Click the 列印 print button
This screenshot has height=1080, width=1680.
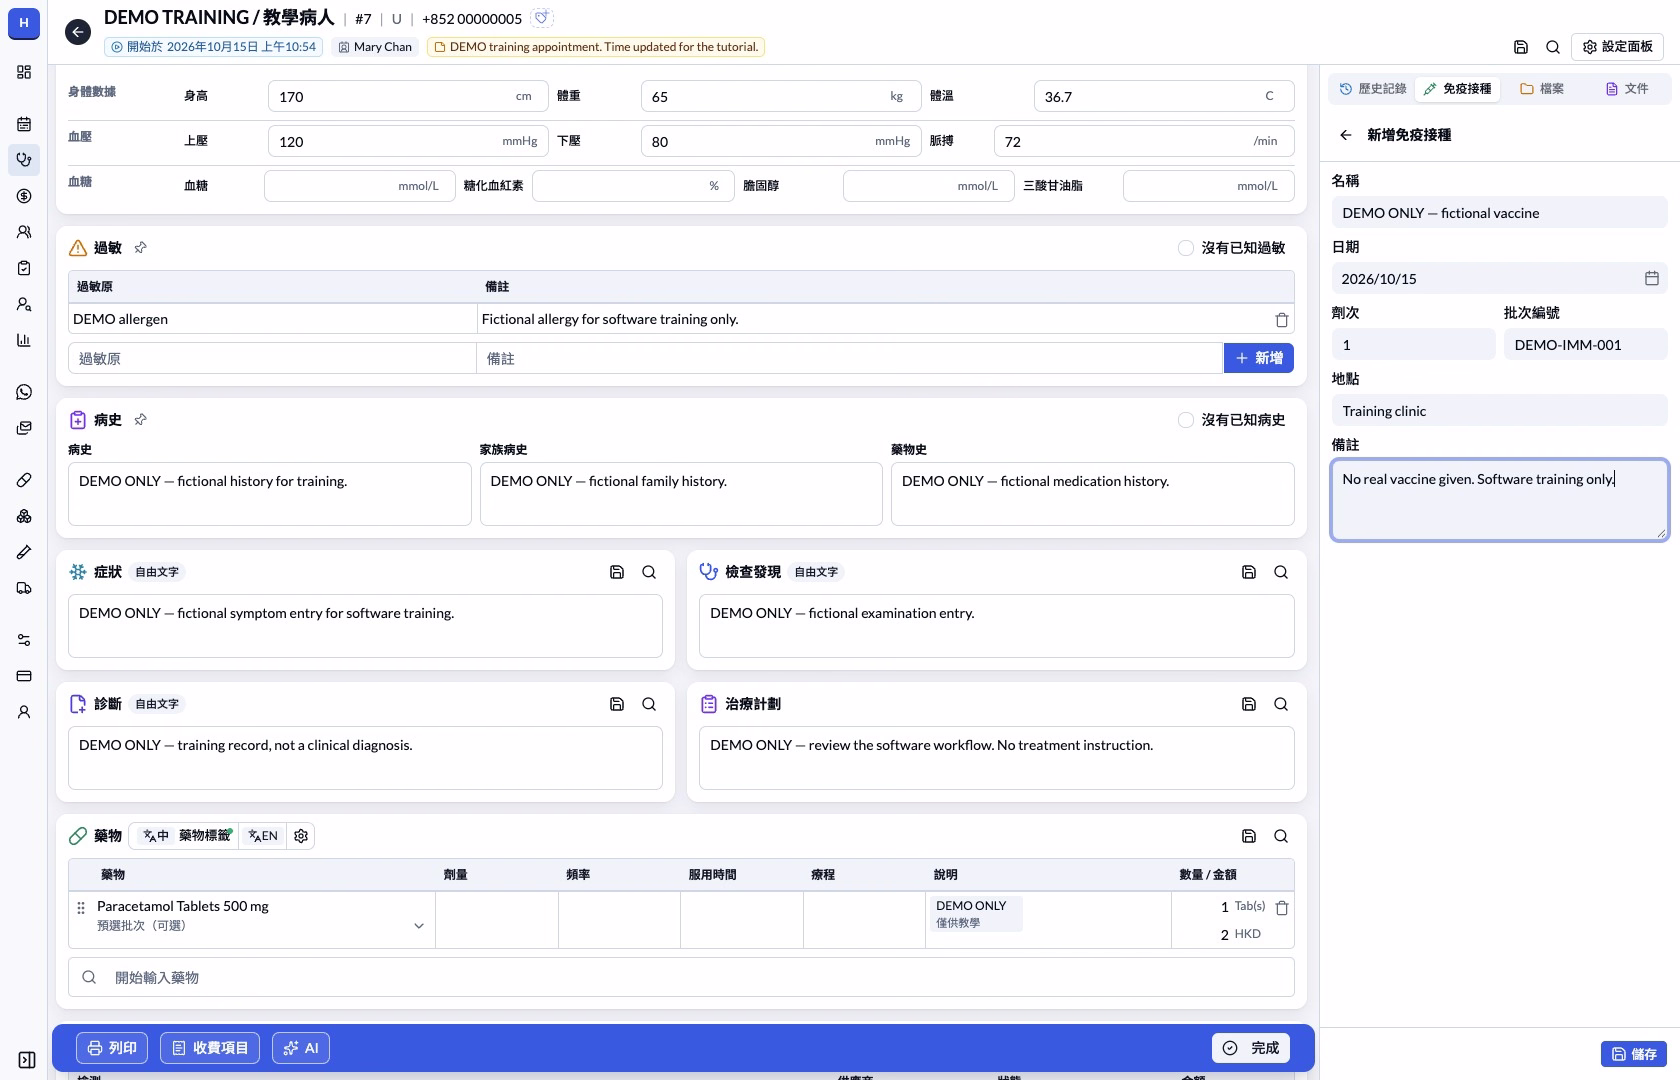[x=112, y=1048]
